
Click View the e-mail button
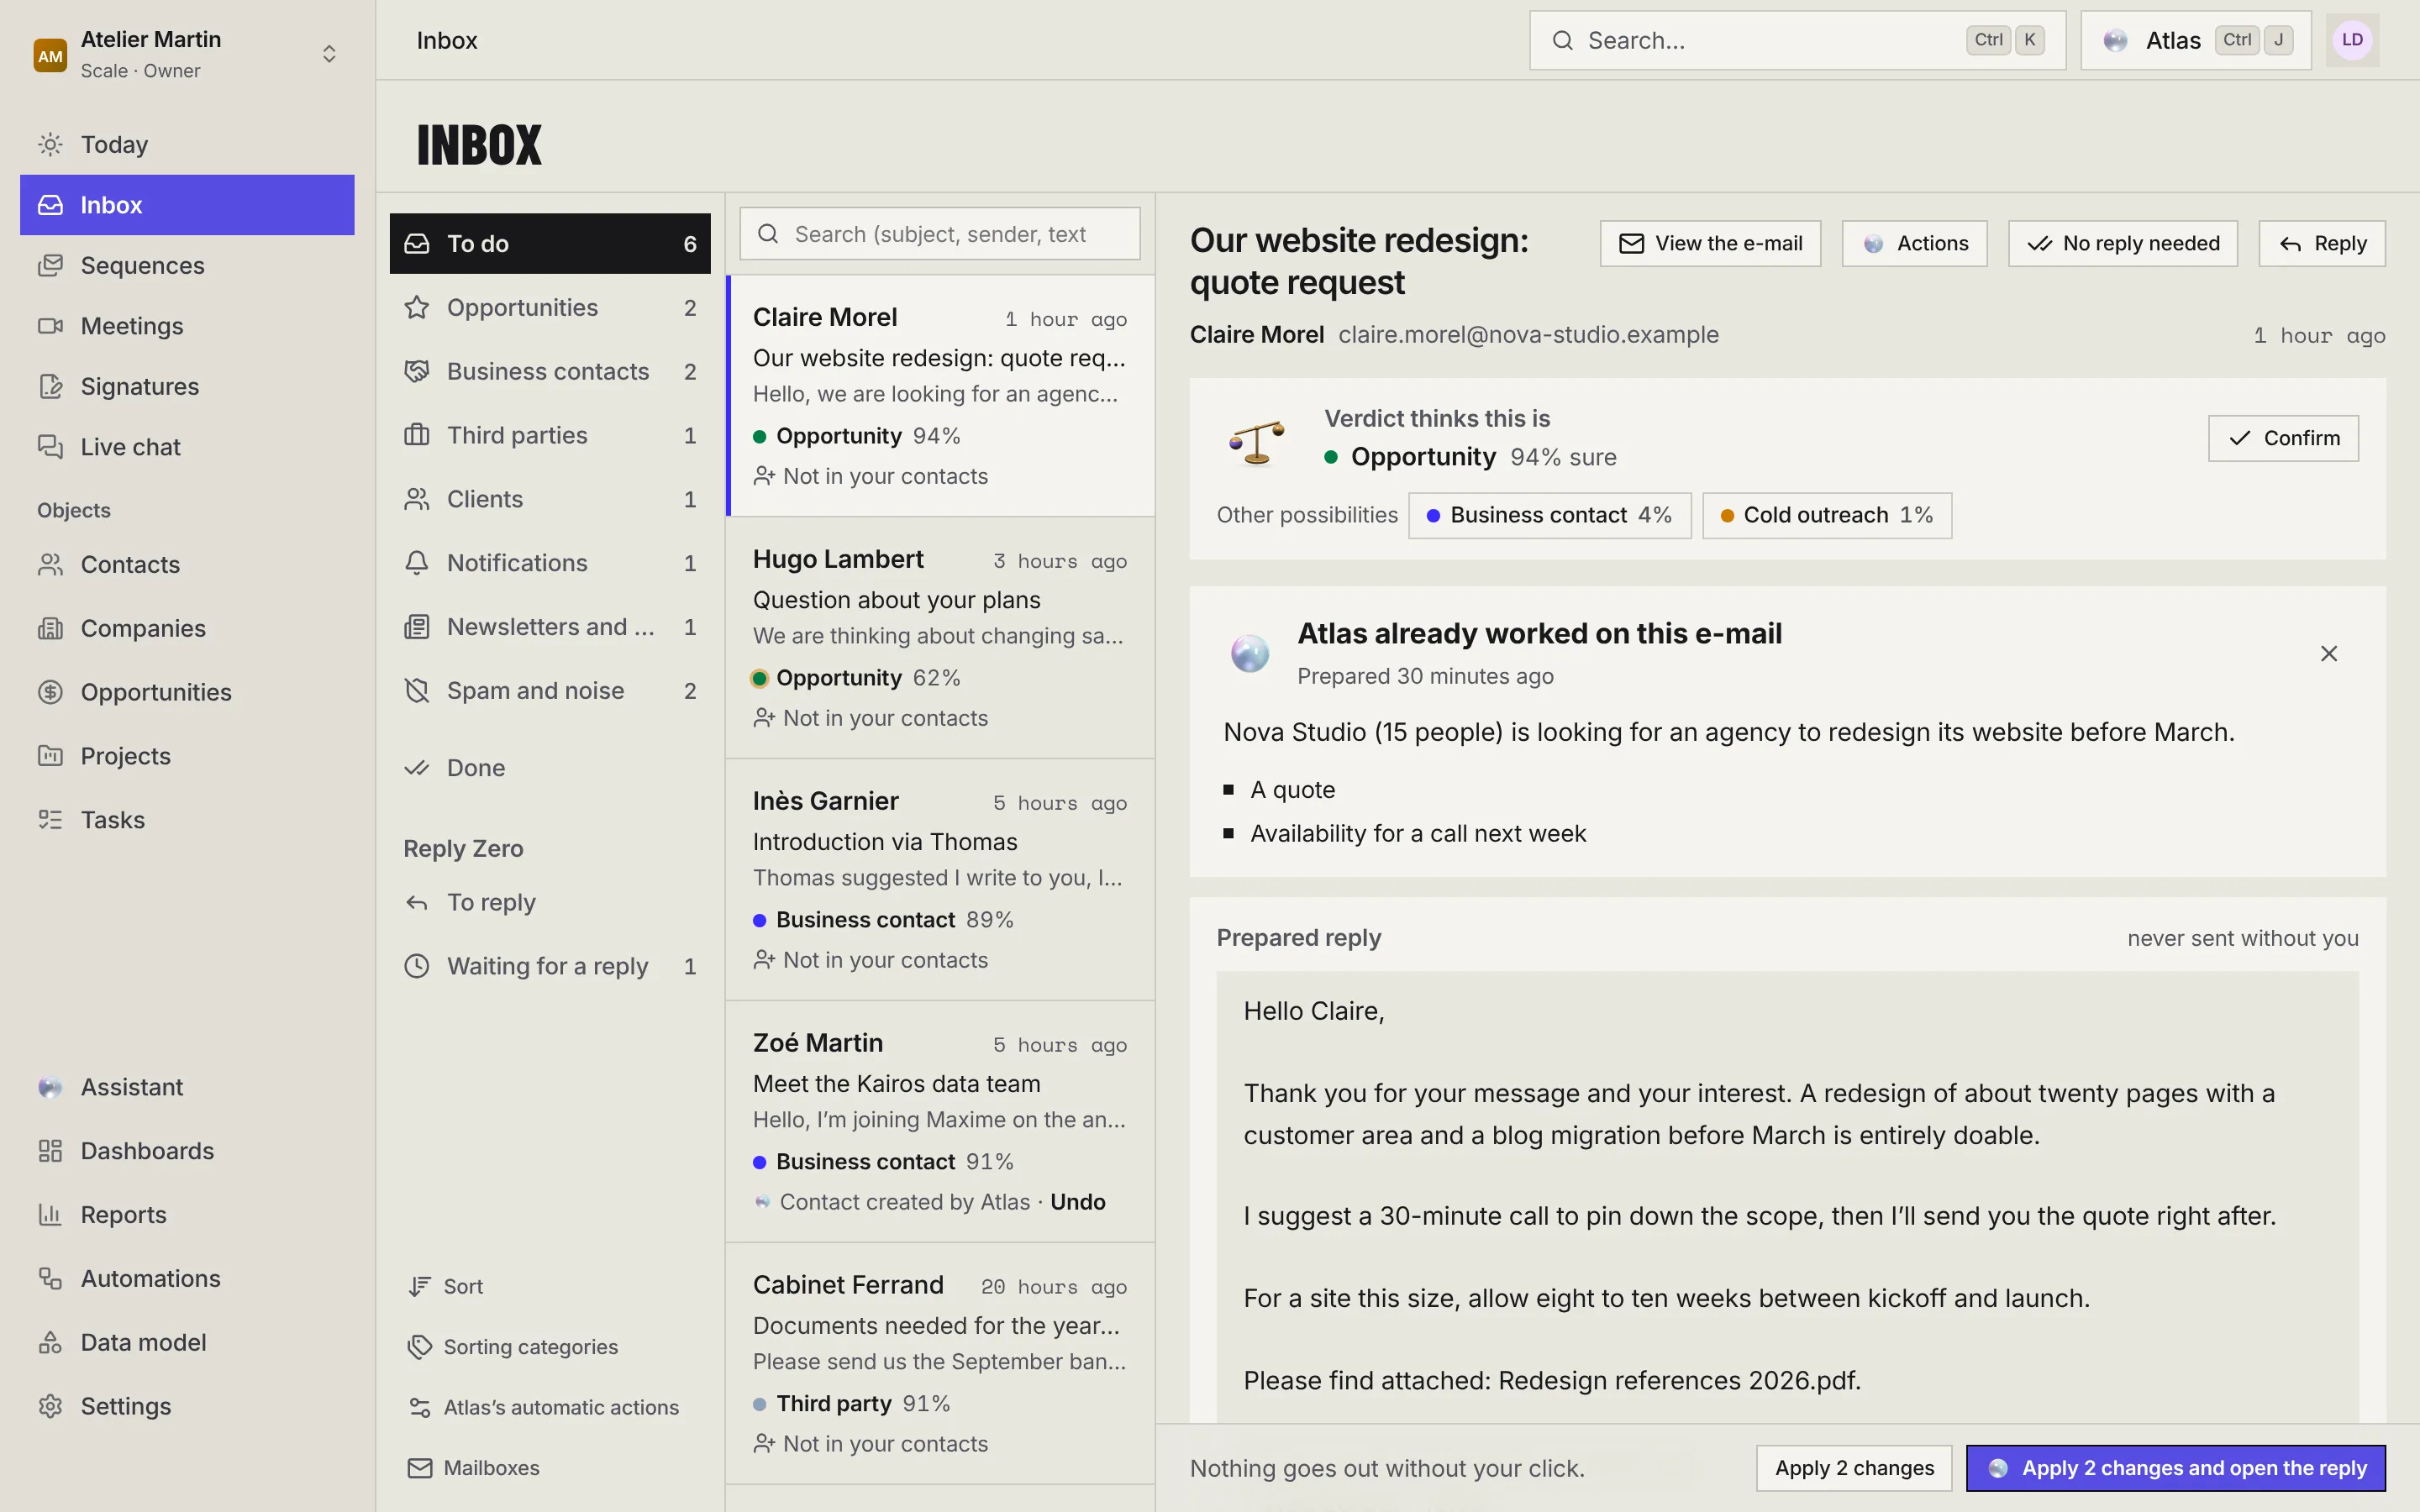point(1710,243)
